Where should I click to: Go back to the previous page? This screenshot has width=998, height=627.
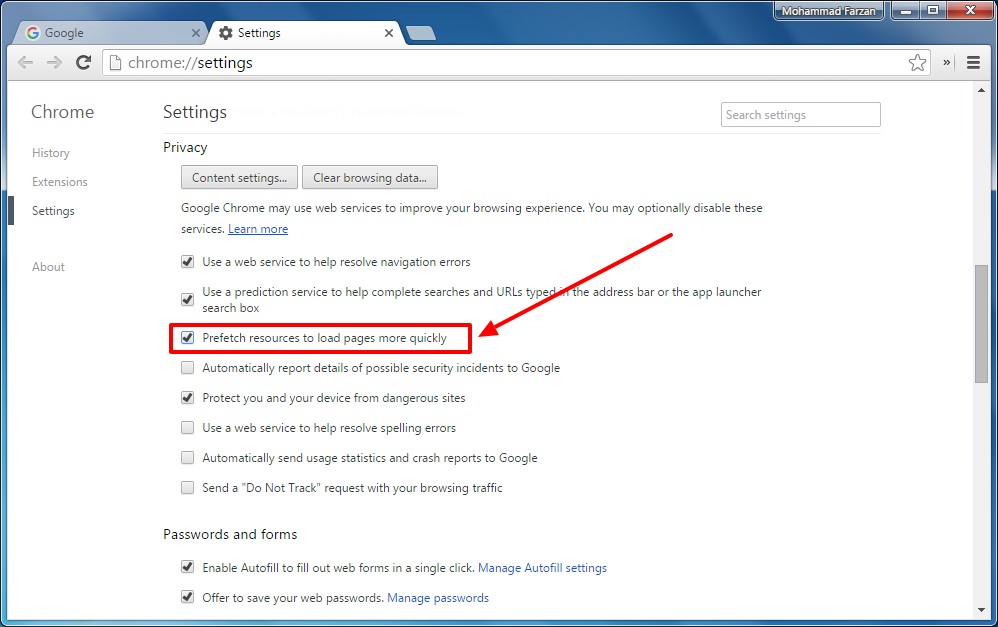click(x=25, y=62)
